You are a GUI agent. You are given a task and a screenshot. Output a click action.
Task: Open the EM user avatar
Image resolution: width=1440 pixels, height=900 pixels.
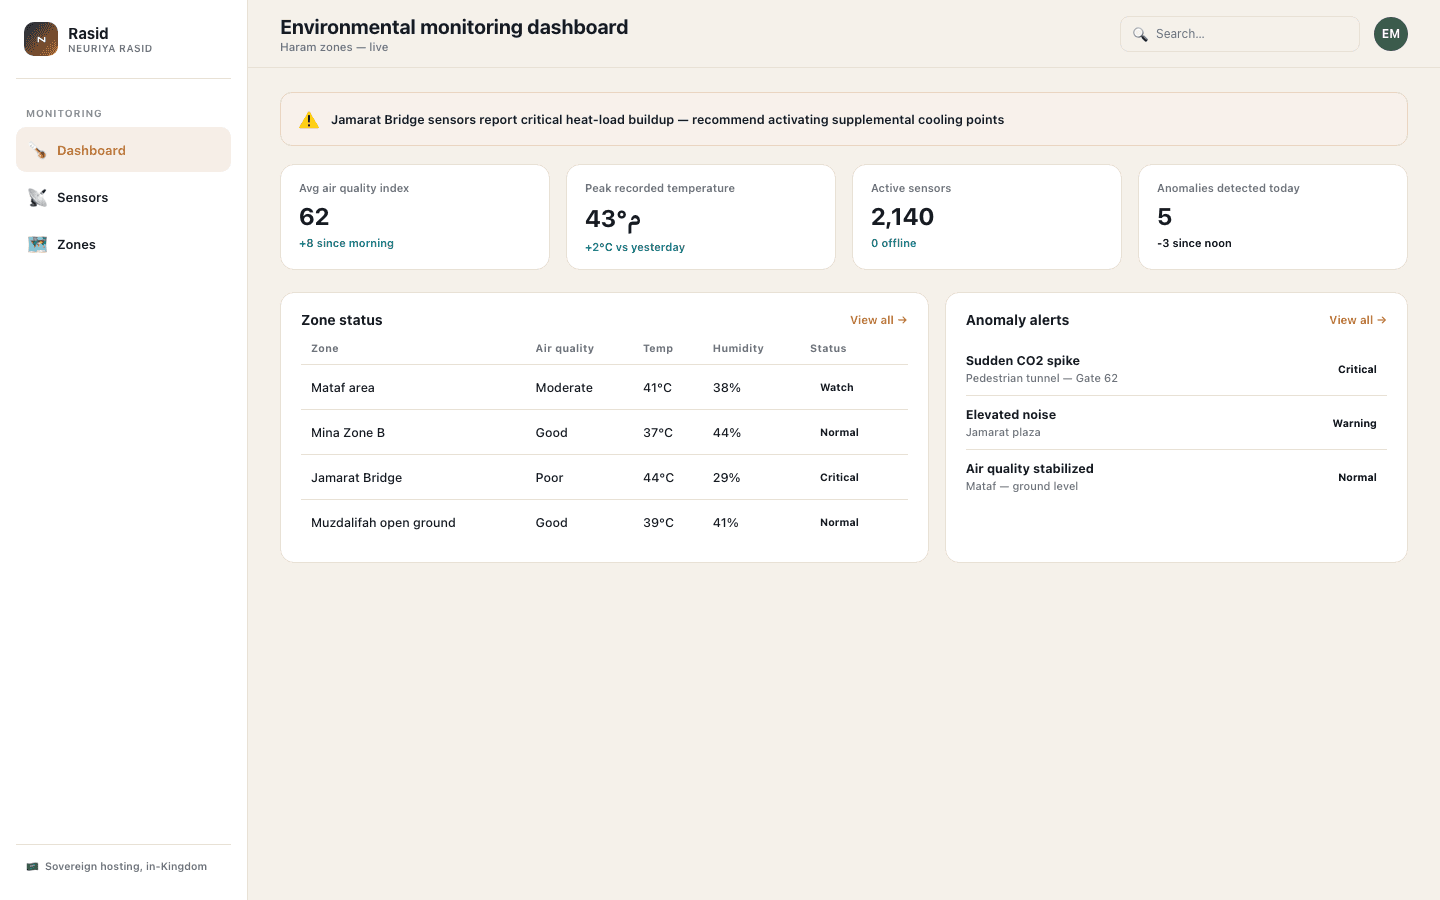tap(1391, 34)
